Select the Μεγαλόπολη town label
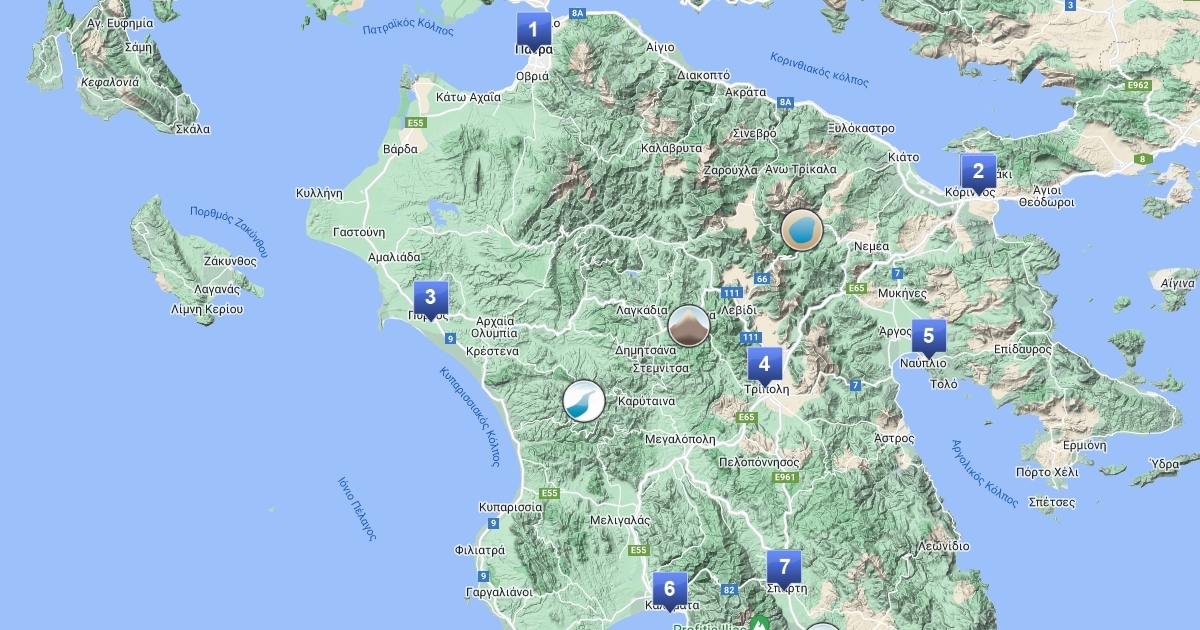 tap(682, 438)
